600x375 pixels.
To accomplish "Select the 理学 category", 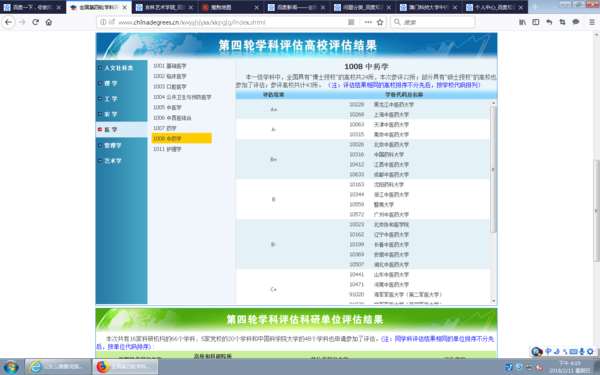I will (x=111, y=83).
